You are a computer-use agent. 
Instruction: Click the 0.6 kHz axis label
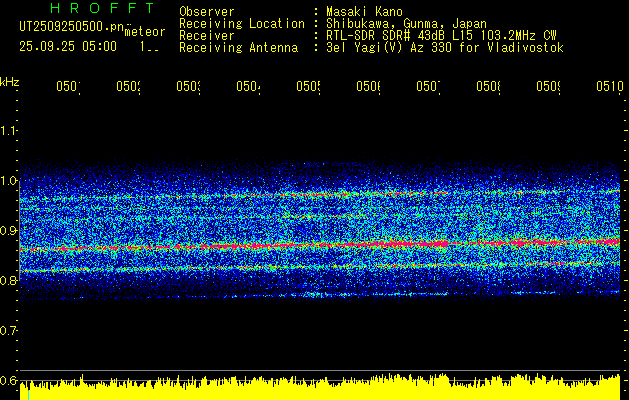coord(8,380)
